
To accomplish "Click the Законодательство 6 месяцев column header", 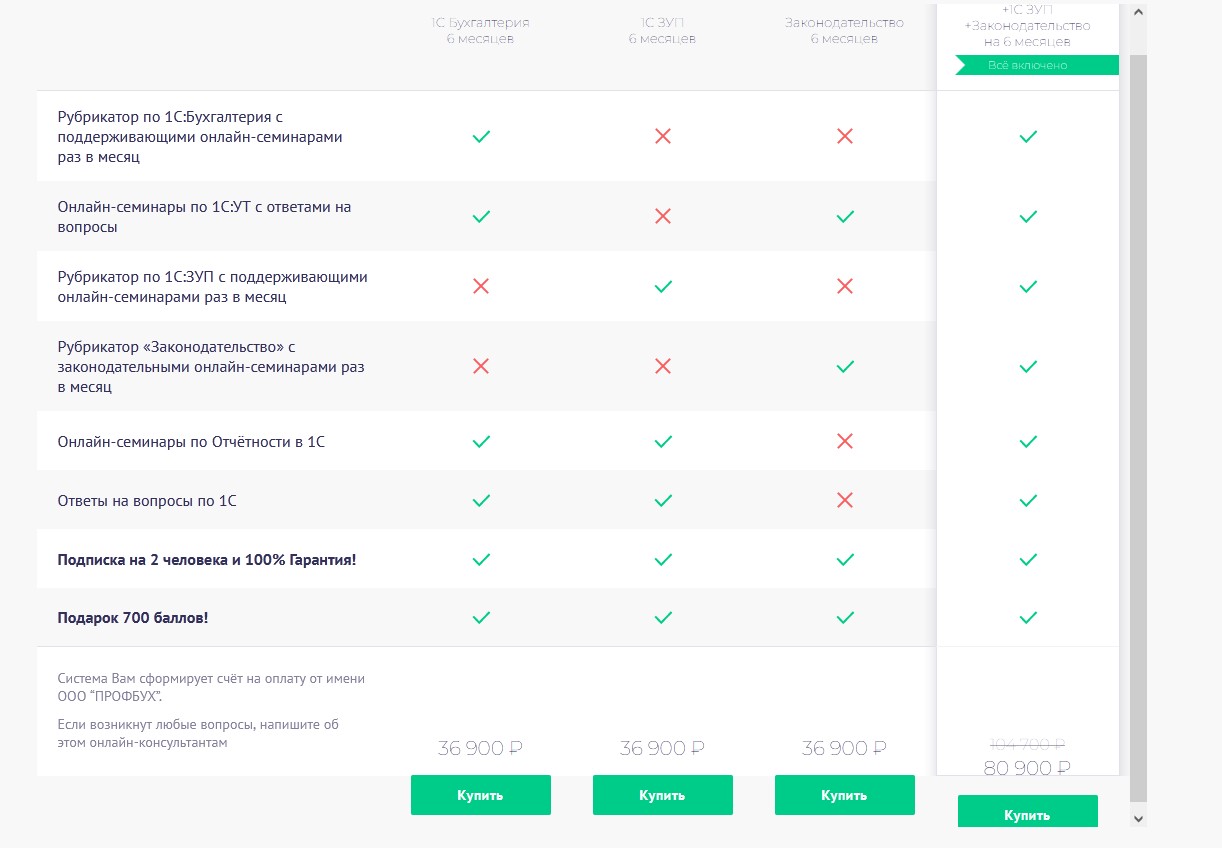I will point(844,30).
